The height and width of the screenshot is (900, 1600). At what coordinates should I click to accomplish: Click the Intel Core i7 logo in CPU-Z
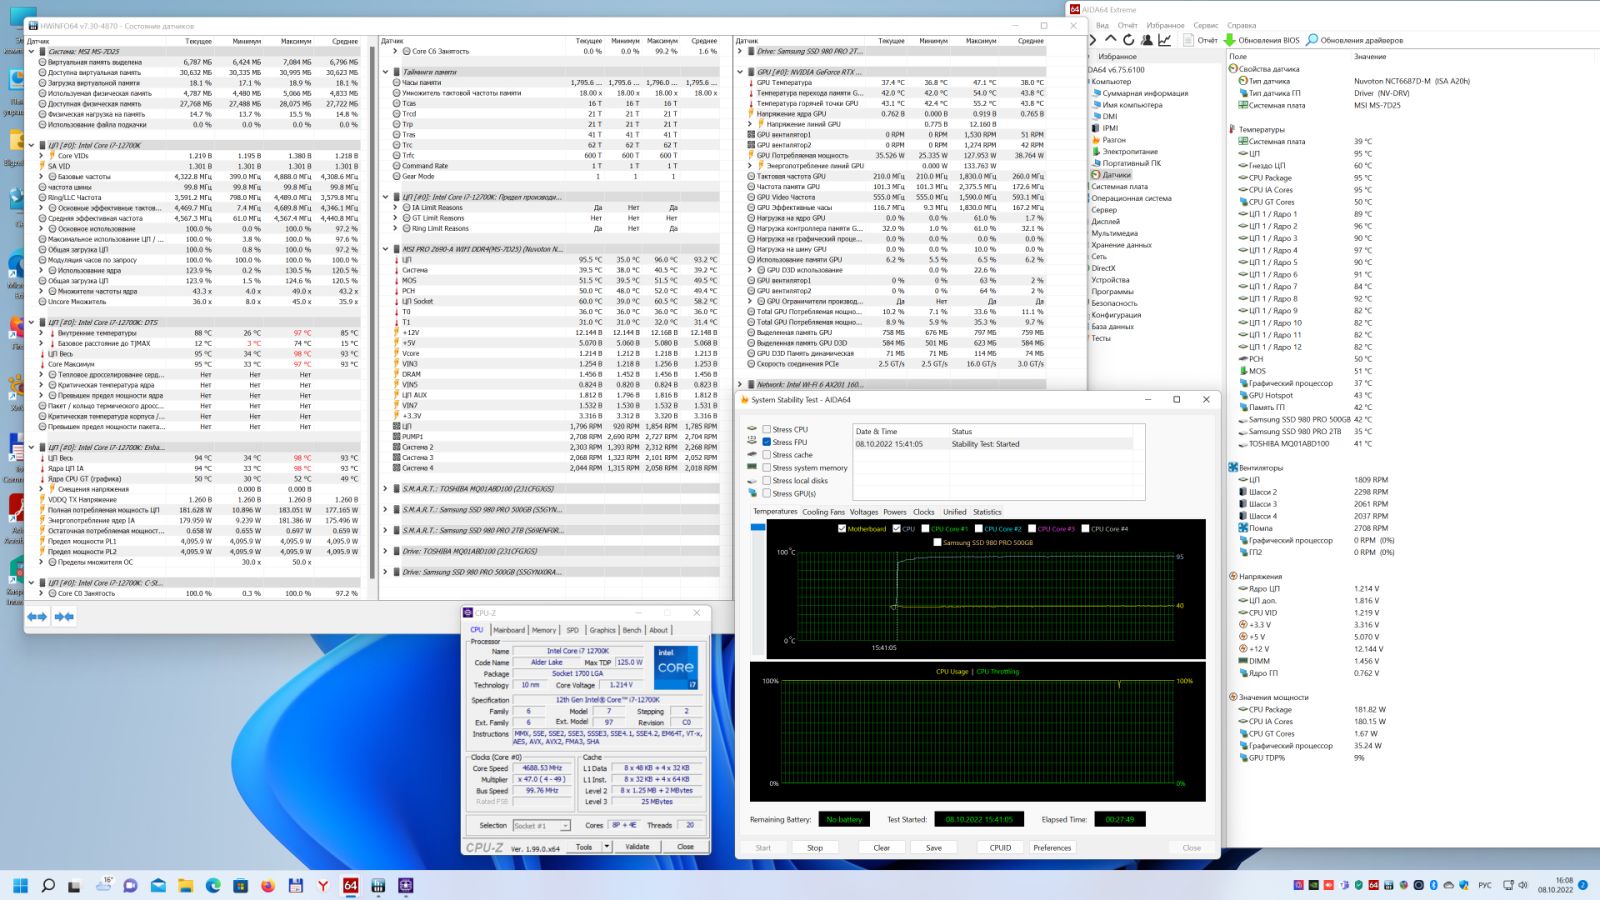click(x=676, y=667)
